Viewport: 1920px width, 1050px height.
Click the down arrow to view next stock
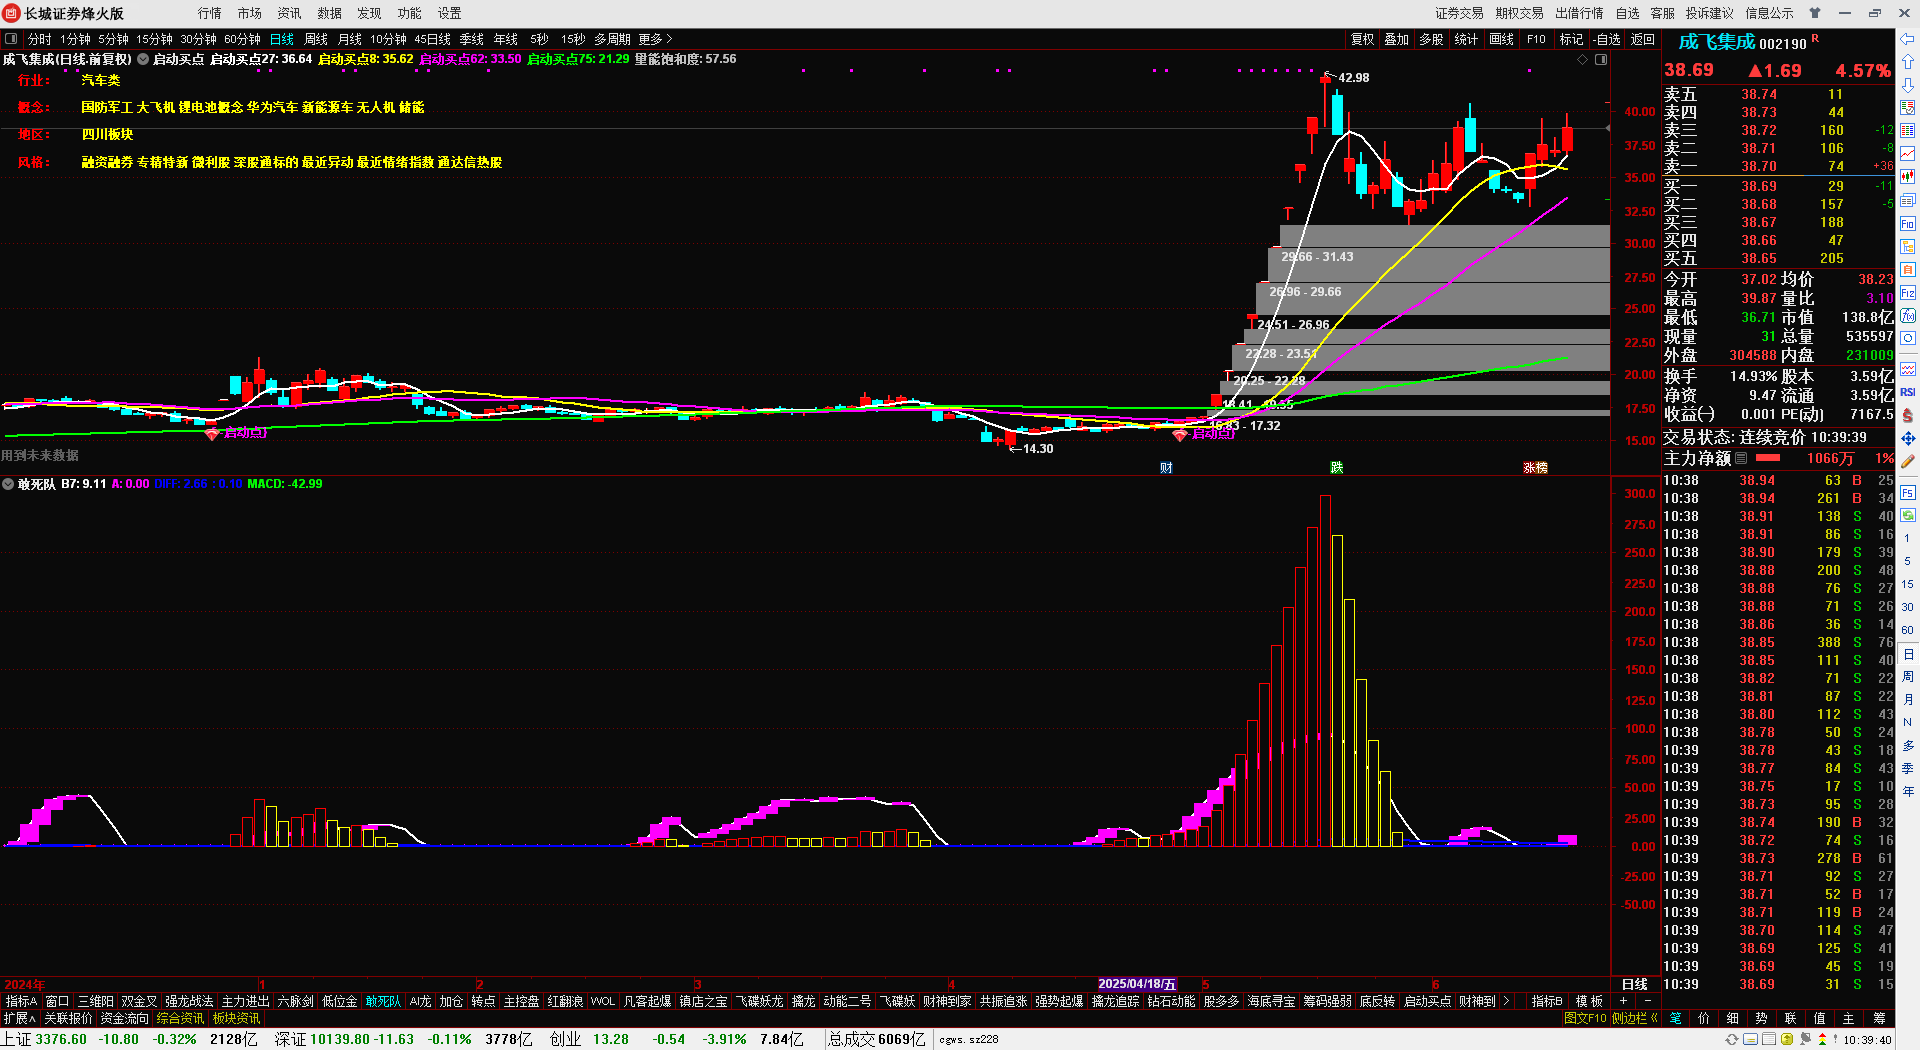pyautogui.click(x=1908, y=85)
